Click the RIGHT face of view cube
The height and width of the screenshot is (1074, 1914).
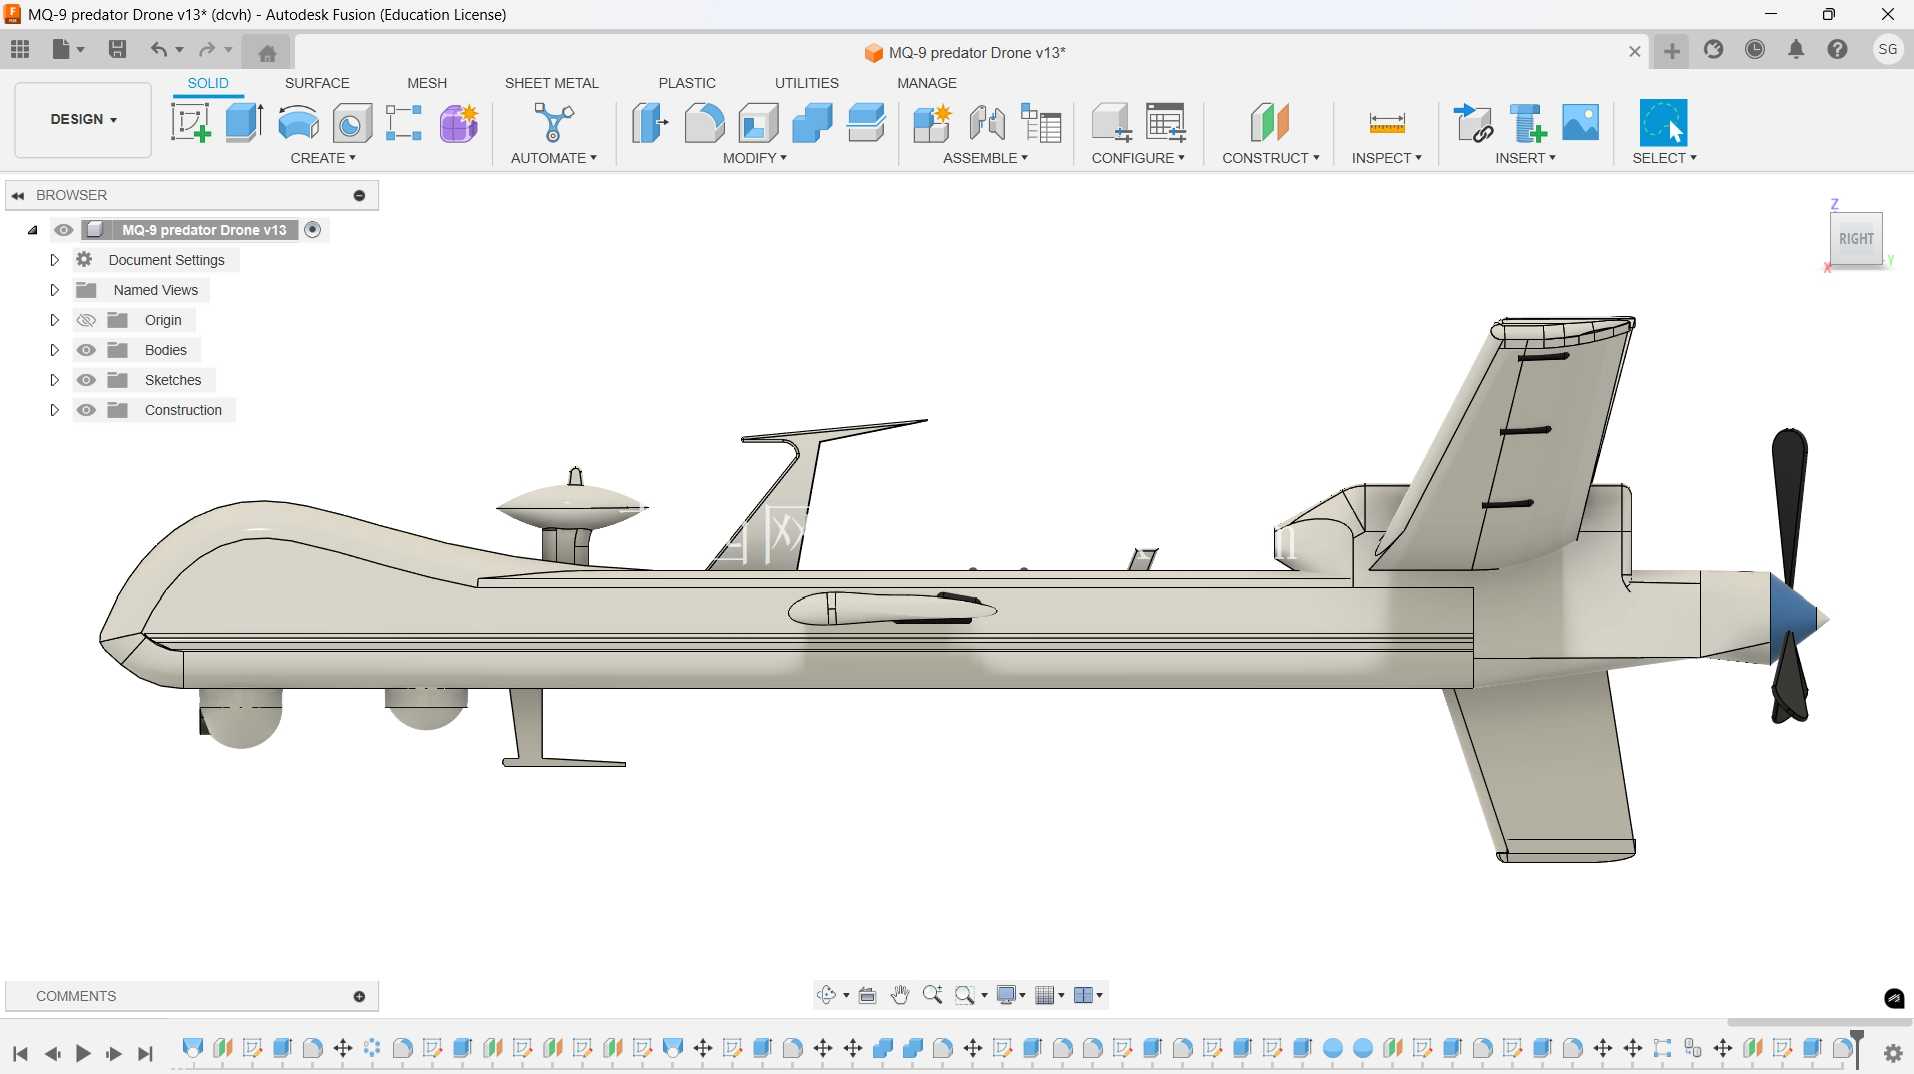point(1856,239)
